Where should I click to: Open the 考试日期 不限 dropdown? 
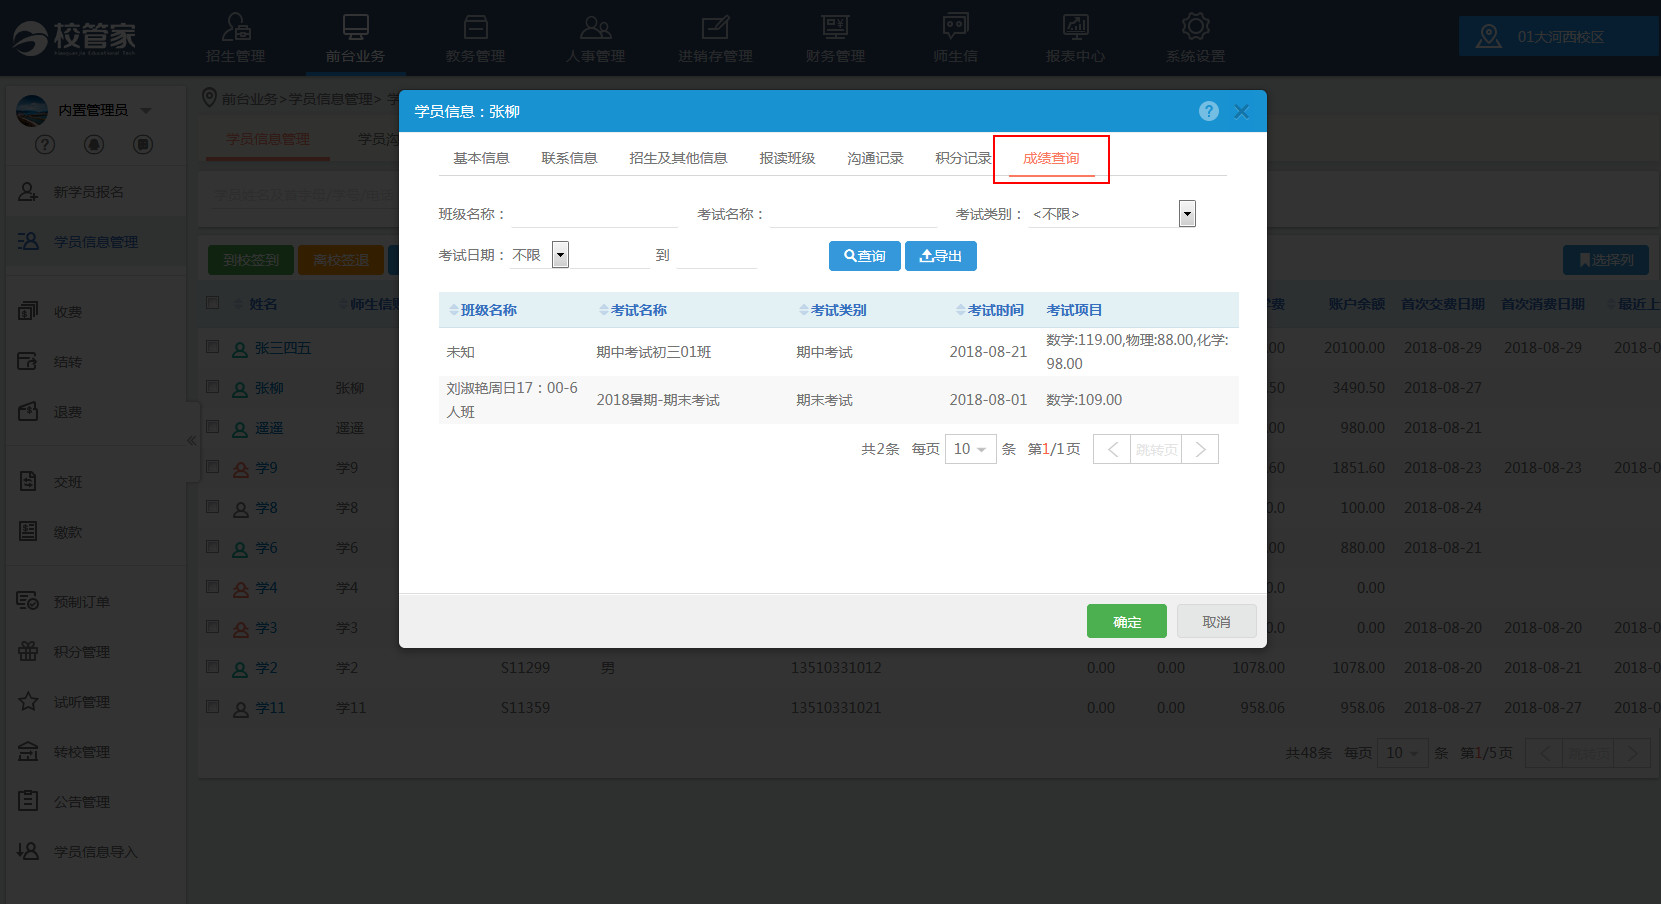tap(560, 255)
